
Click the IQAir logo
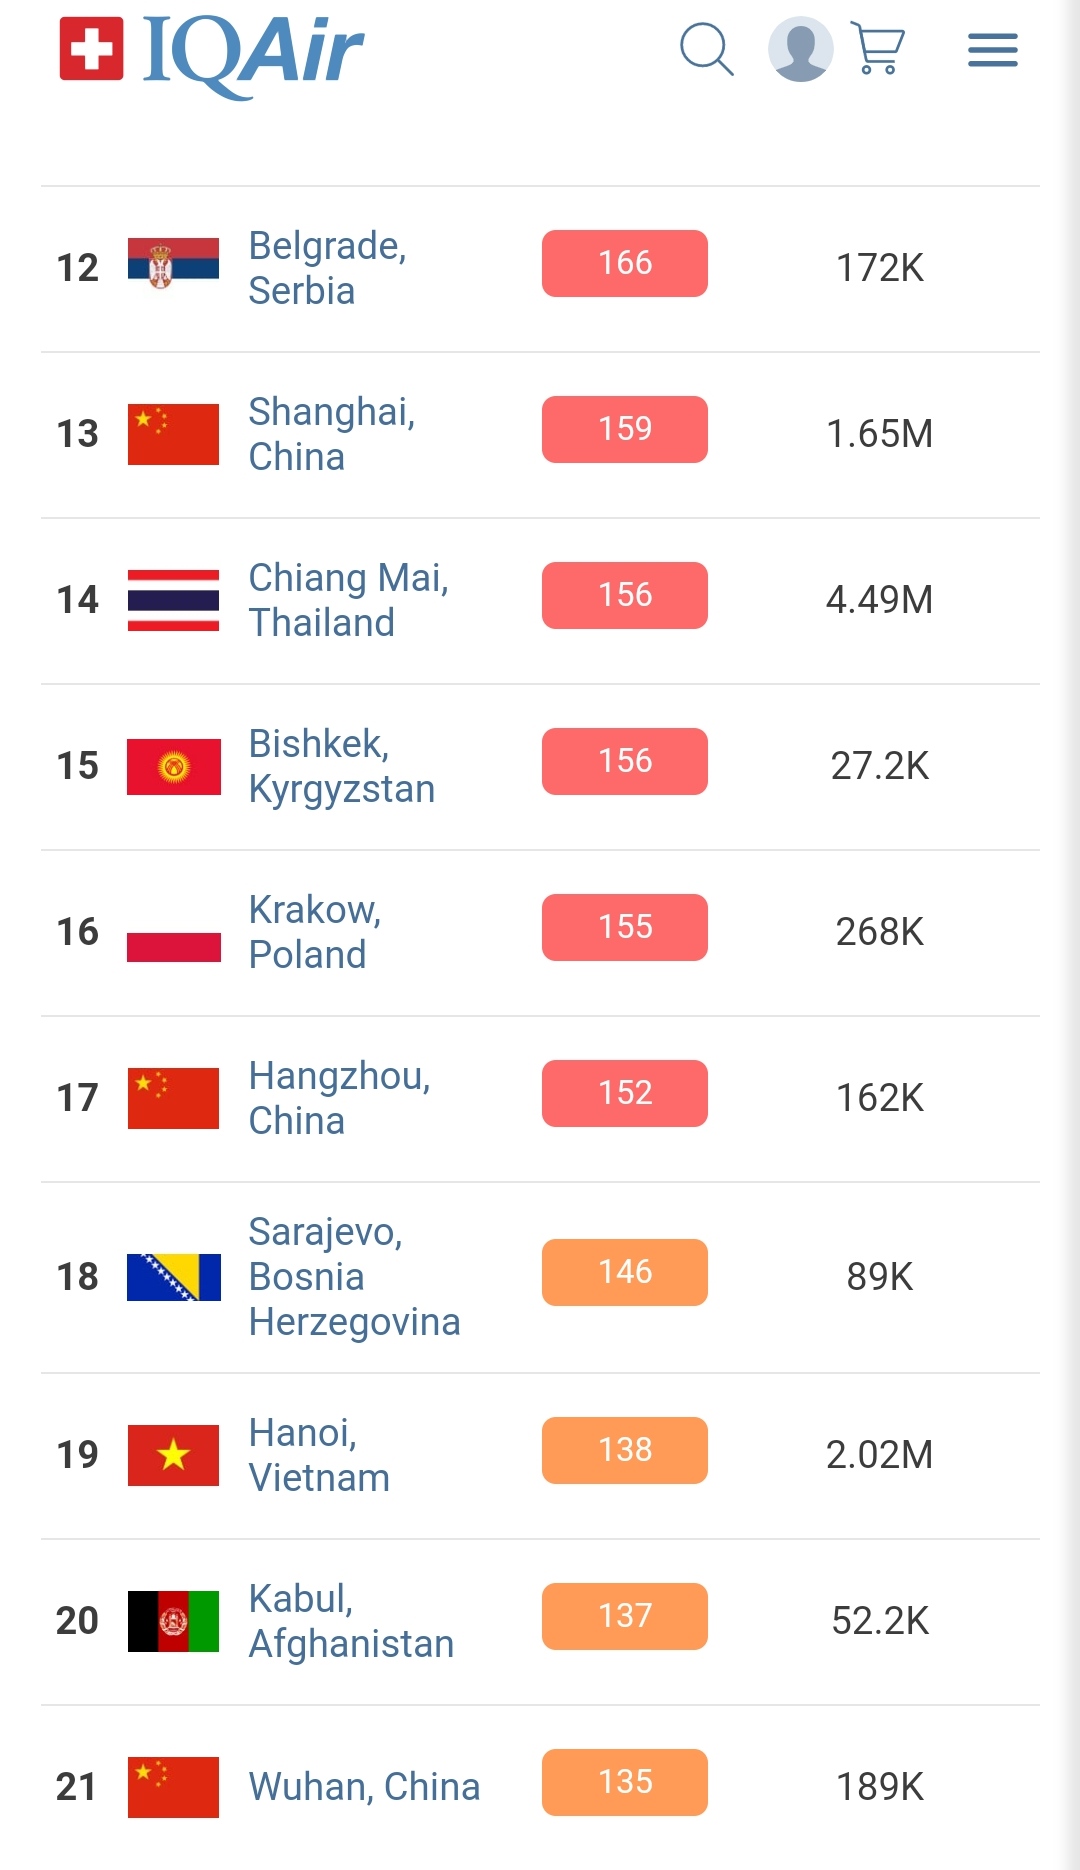[x=212, y=50]
